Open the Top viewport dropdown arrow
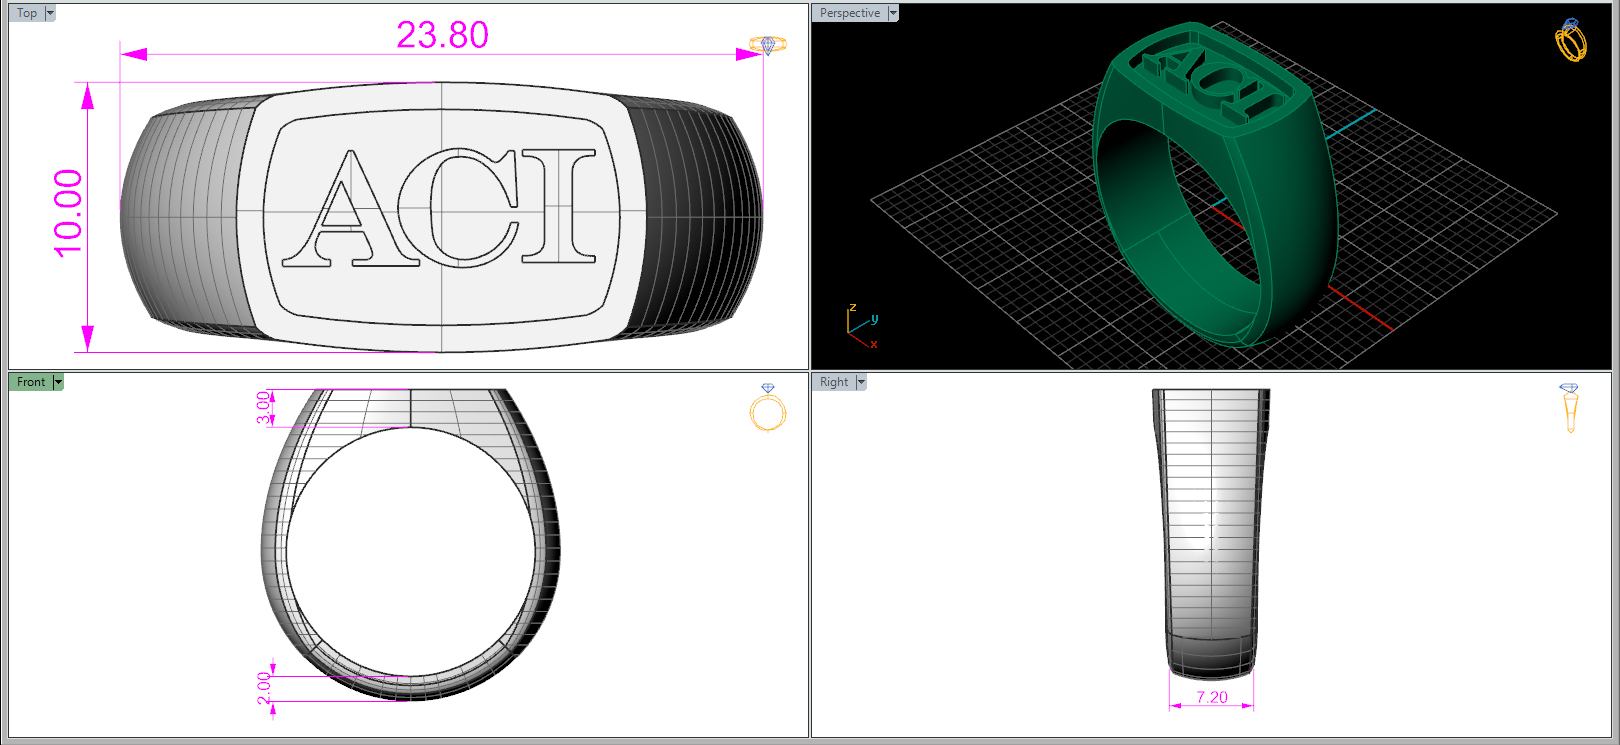 pos(50,14)
